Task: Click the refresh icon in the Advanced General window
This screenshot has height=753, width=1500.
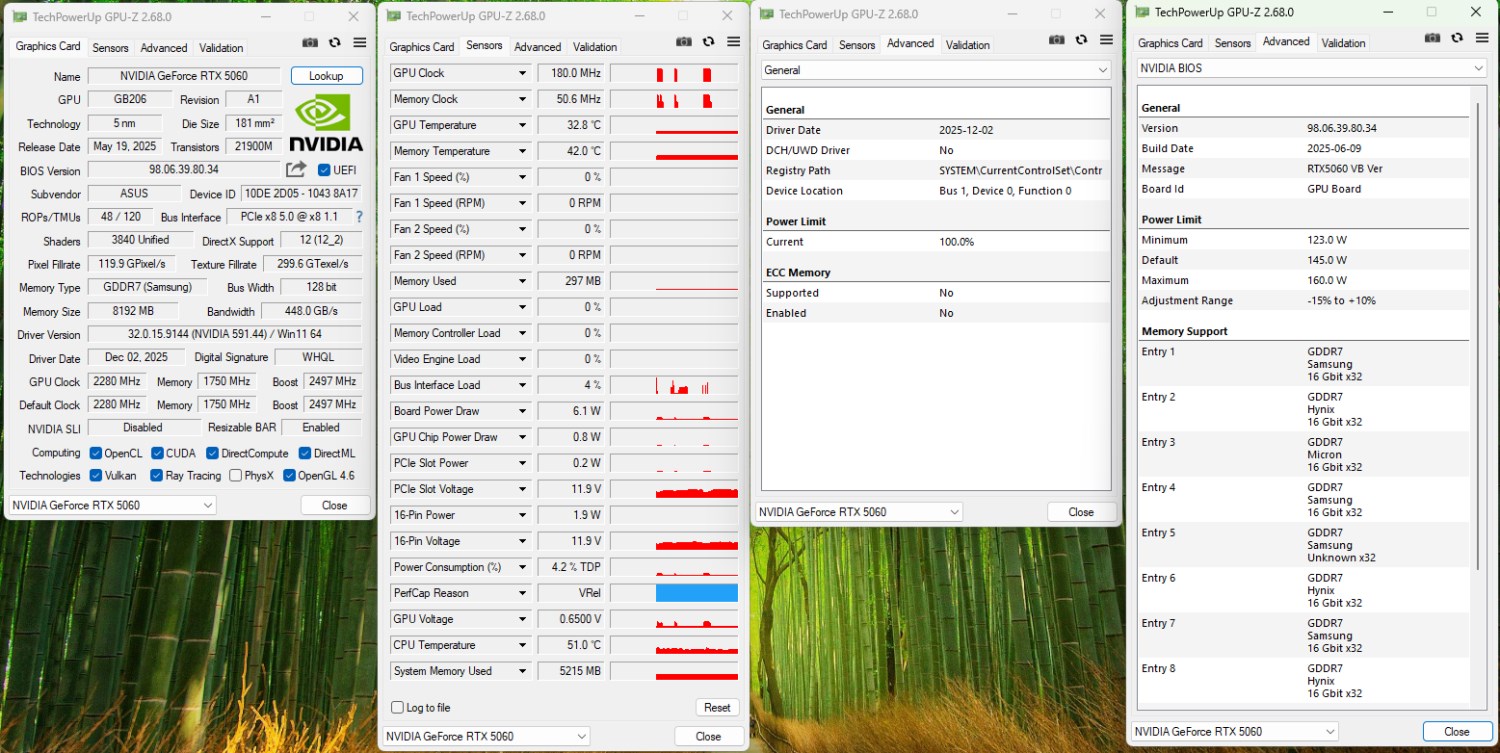Action: (x=1081, y=40)
